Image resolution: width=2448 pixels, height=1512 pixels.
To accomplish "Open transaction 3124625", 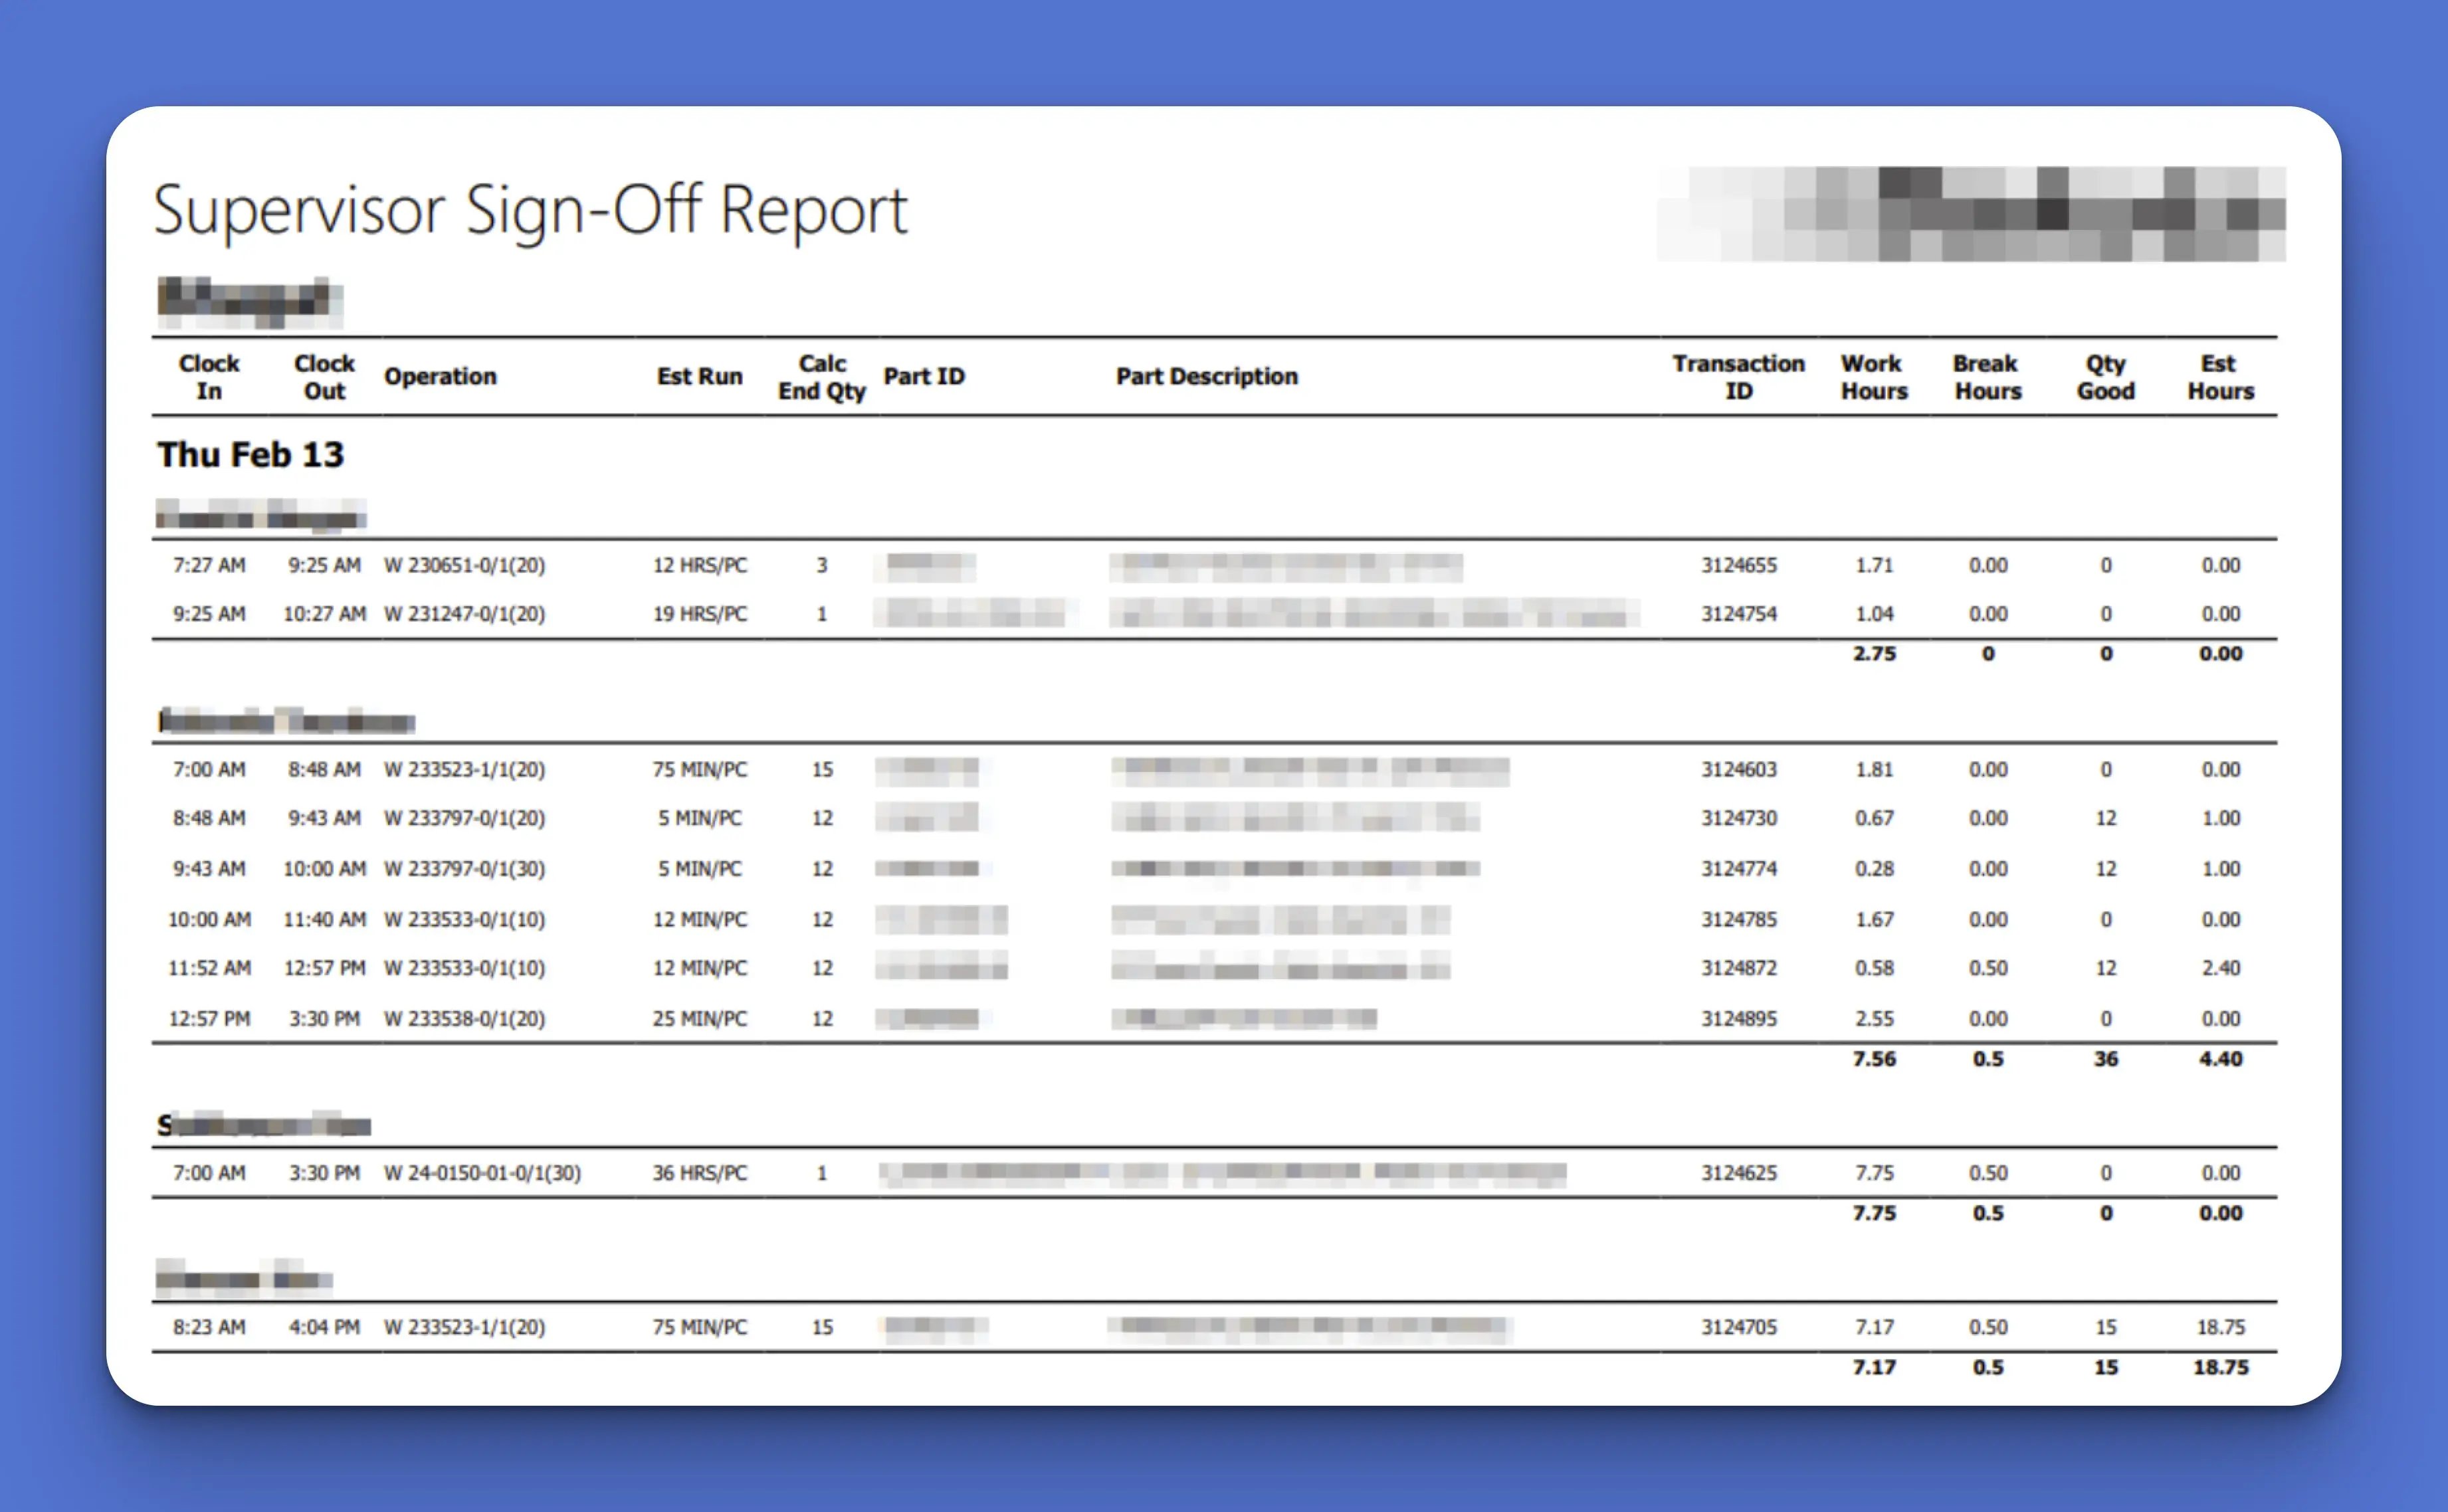I will point(1738,1173).
